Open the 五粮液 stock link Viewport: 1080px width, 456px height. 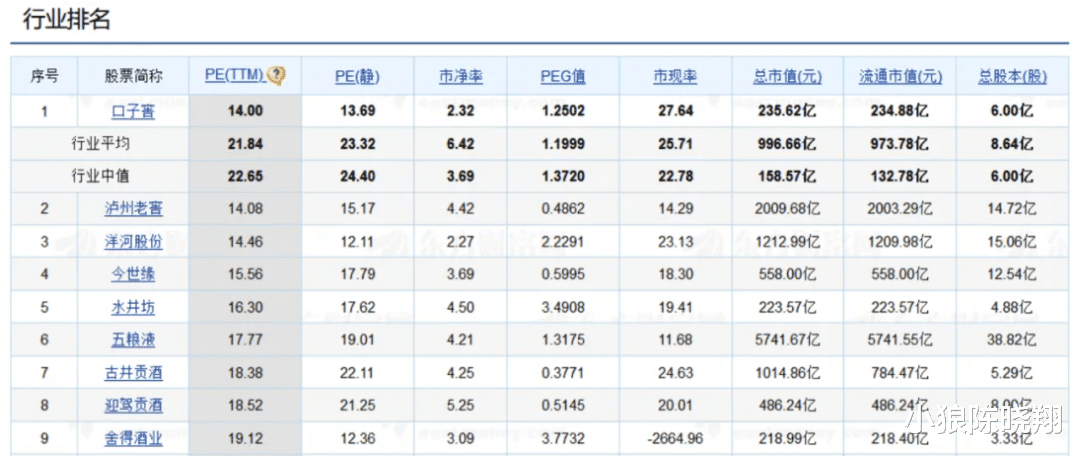(133, 340)
